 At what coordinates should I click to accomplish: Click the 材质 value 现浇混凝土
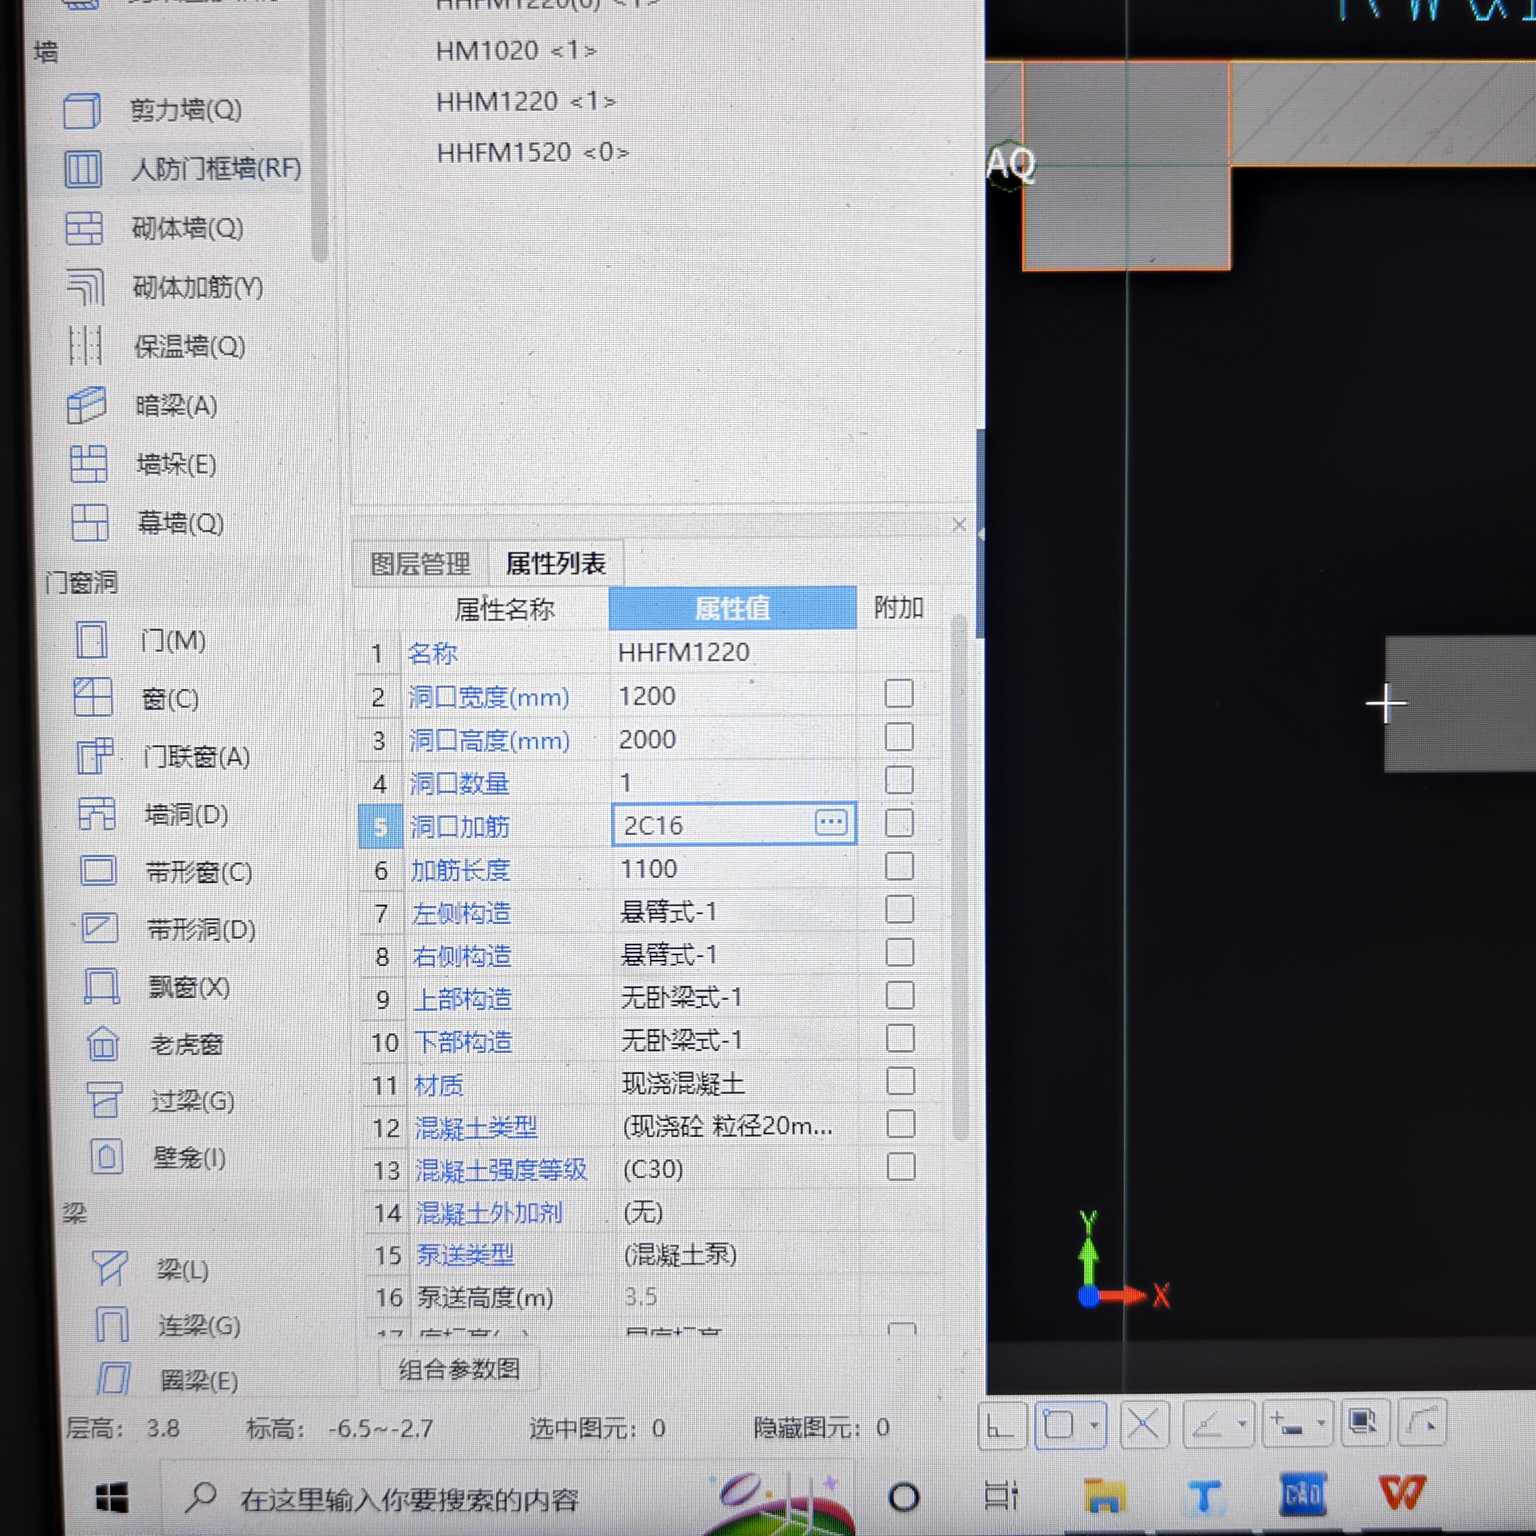point(683,1083)
